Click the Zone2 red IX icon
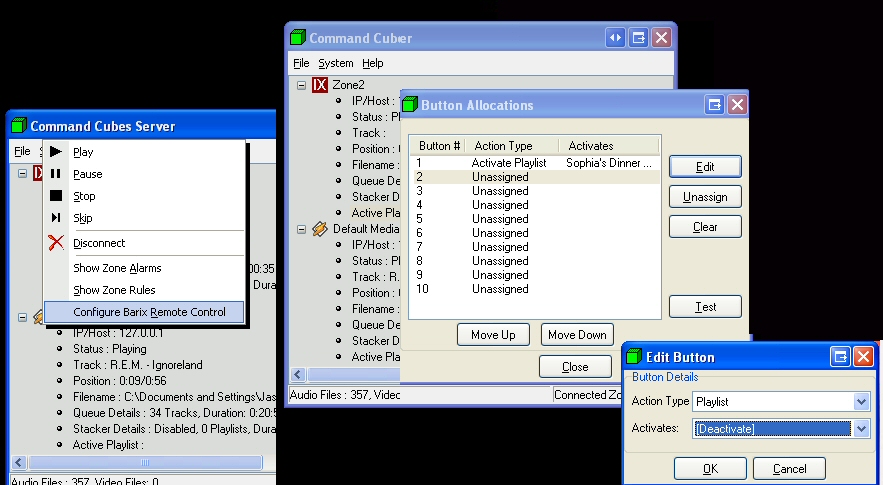Screen dimensions: 883x485 (x=320, y=85)
